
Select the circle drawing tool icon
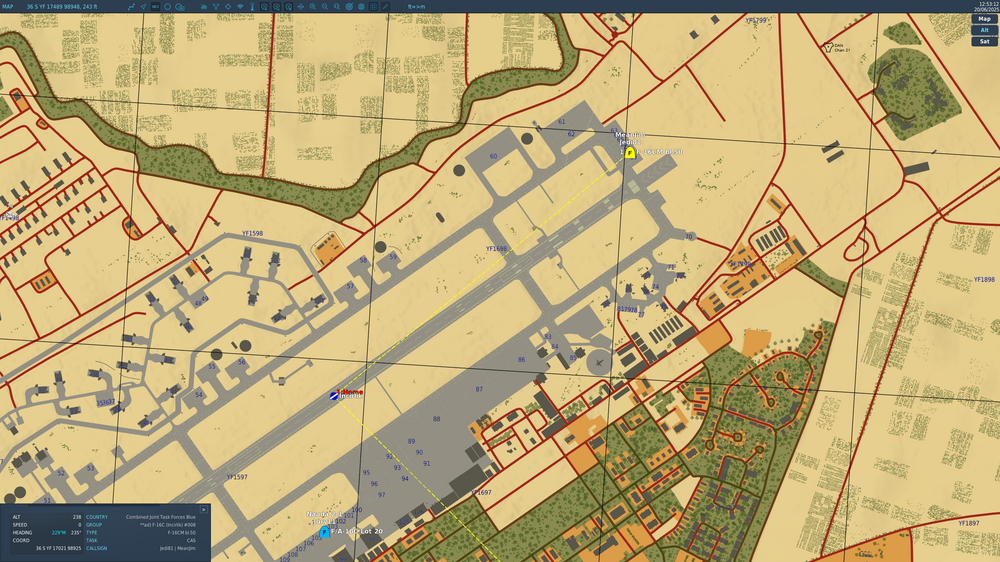pyautogui.click(x=167, y=6)
